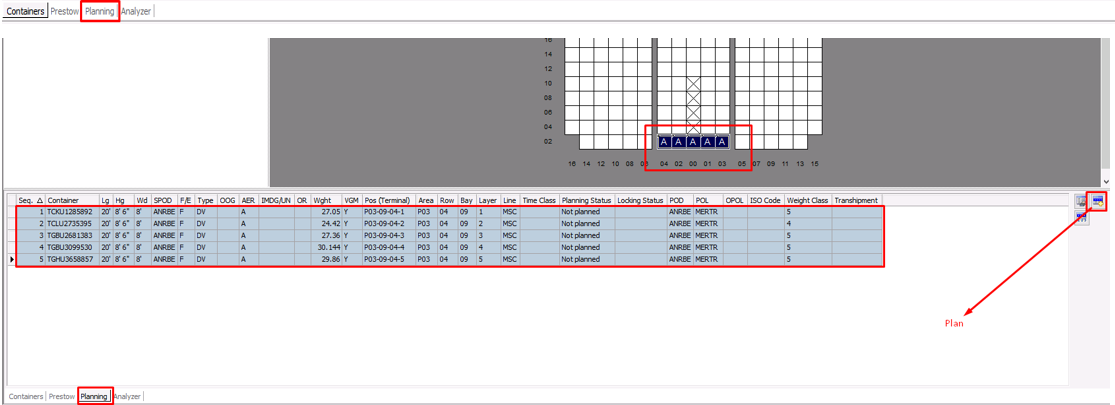The width and height of the screenshot is (1115, 405).
Task: Sort by the Container column header
Action: [x=72, y=200]
